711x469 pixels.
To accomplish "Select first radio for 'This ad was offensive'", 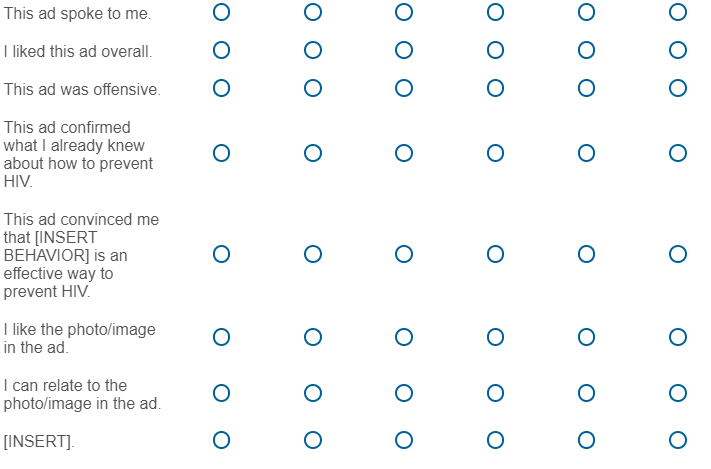I will (221, 88).
